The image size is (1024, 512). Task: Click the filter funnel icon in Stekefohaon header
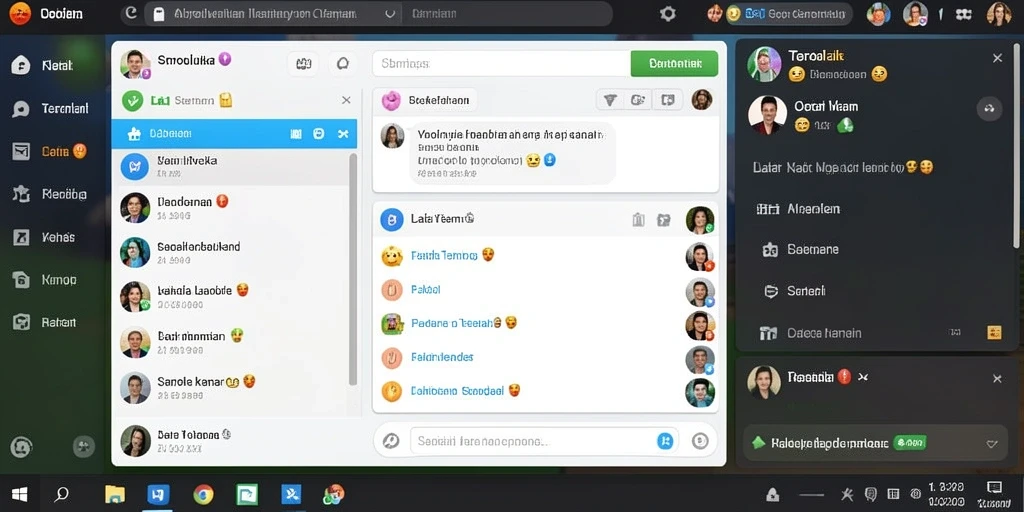tap(610, 100)
